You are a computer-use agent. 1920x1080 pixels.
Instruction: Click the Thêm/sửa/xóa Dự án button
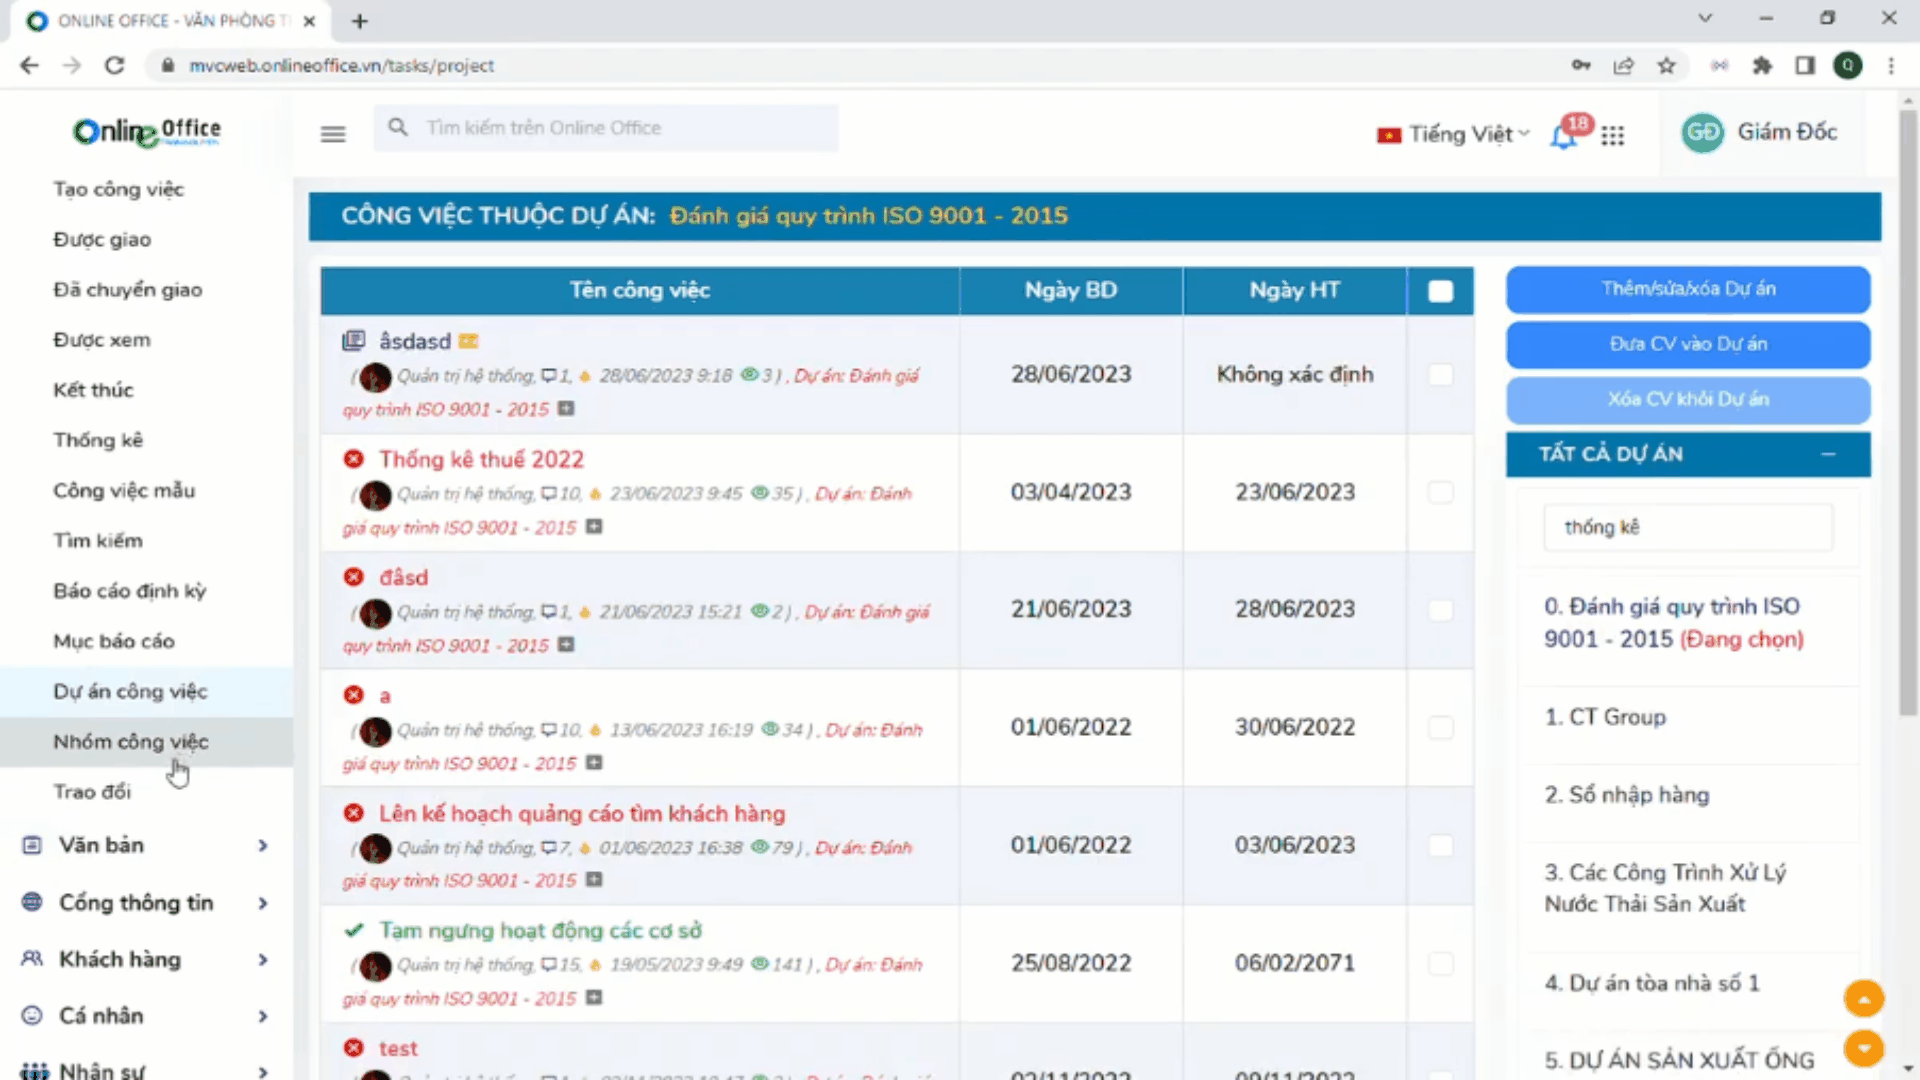[1688, 289]
